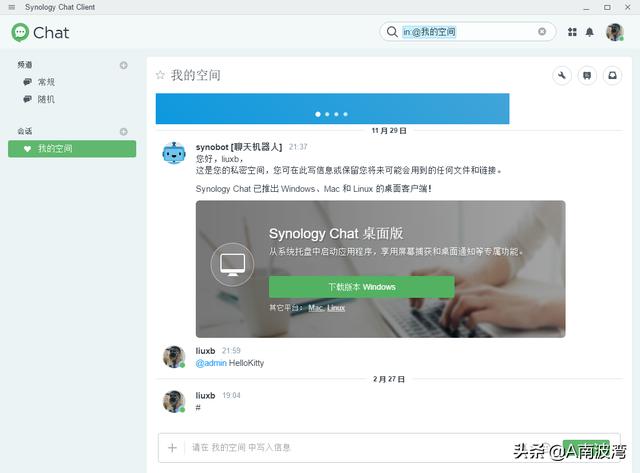Open the app grid icon in the header

click(x=572, y=32)
